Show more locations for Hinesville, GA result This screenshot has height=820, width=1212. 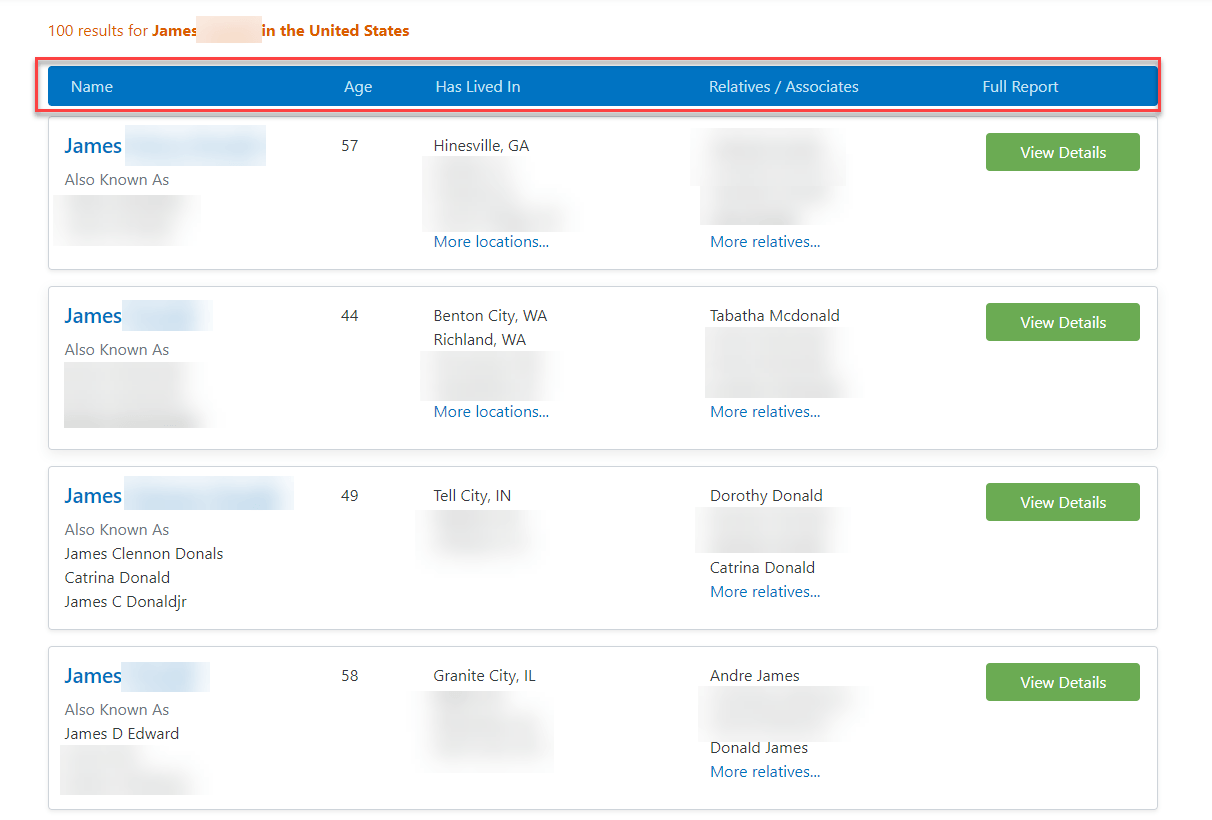491,242
